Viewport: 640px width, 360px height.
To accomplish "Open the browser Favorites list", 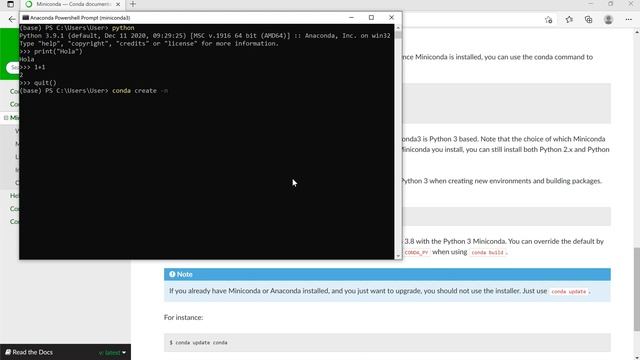I will click(569, 20).
